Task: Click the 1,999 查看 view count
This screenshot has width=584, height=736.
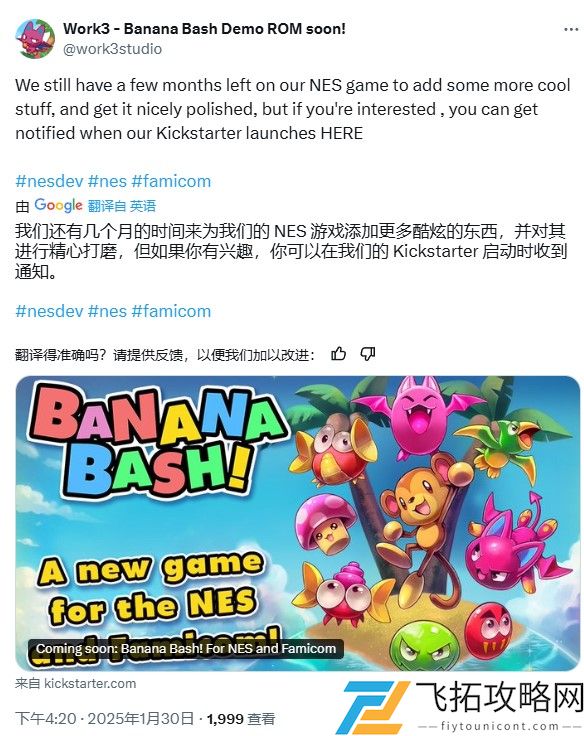Action: pos(241,719)
